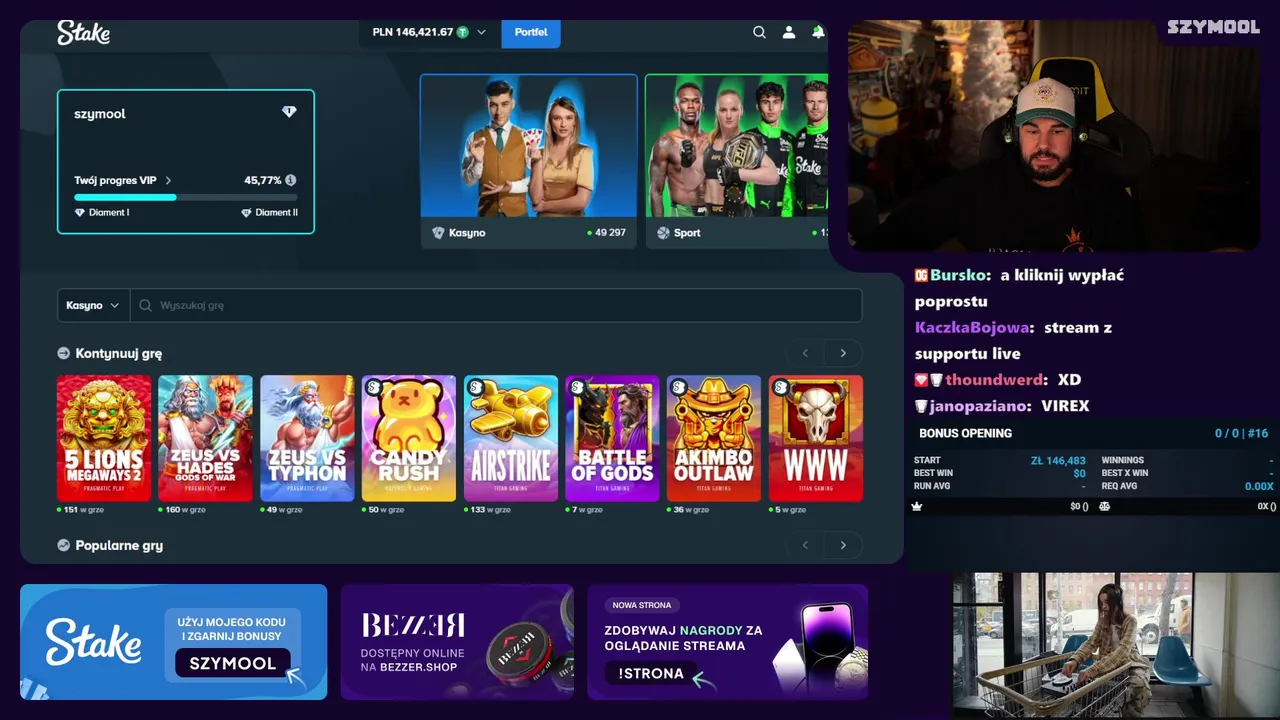Screen dimensions: 1280x720
Task: Open 5 Lions Megaways 2 game
Action: pyautogui.click(x=104, y=438)
